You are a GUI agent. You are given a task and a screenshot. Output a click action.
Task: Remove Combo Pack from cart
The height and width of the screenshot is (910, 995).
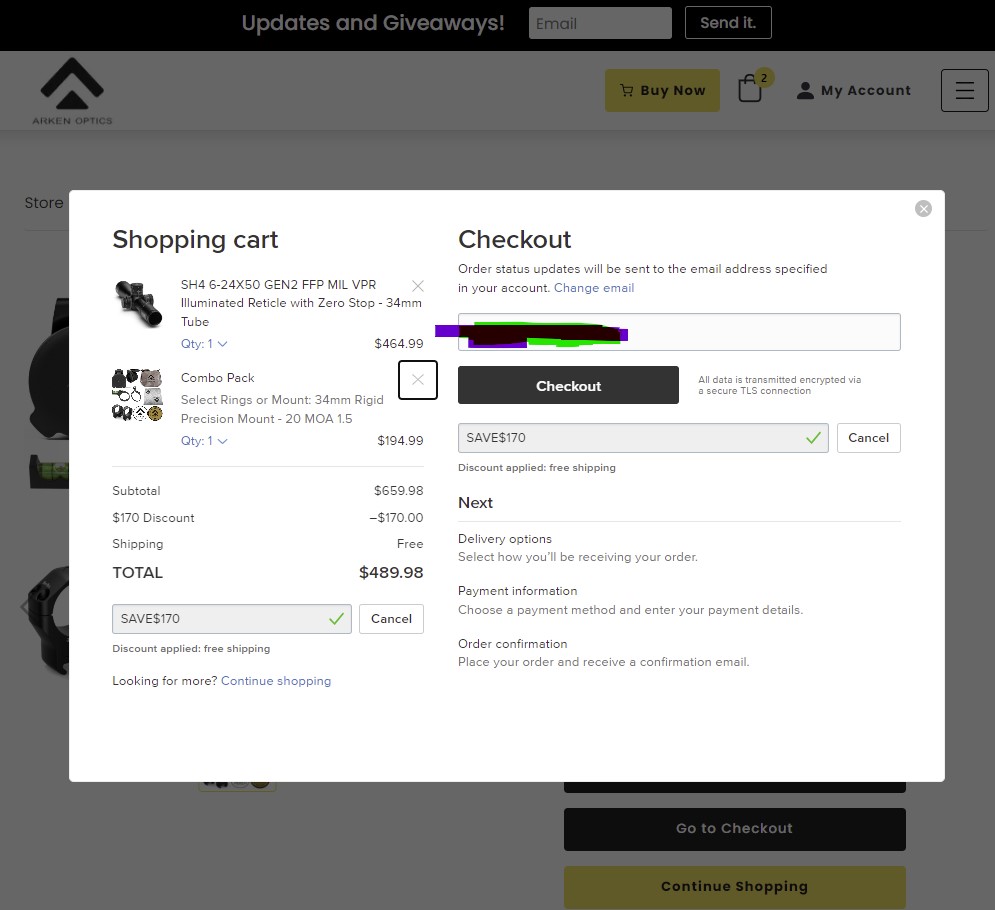[418, 379]
